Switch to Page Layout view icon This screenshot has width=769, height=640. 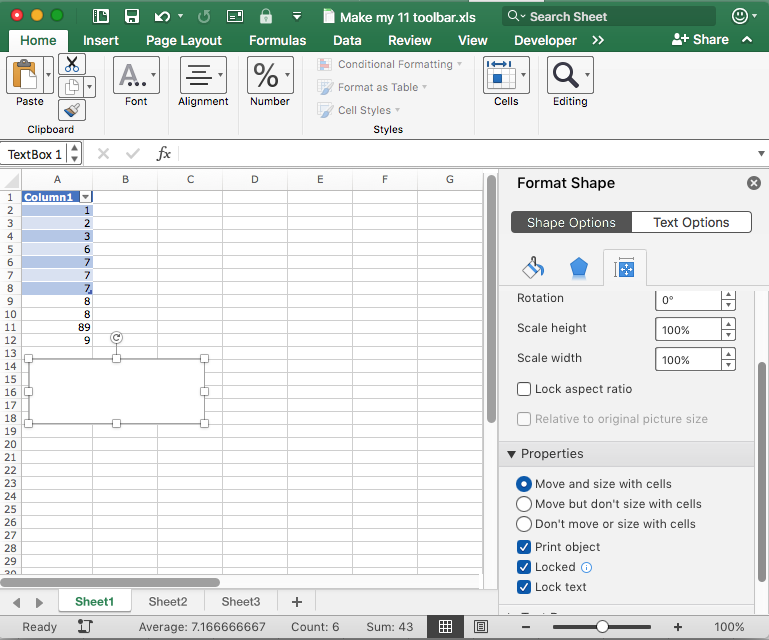coord(481,627)
